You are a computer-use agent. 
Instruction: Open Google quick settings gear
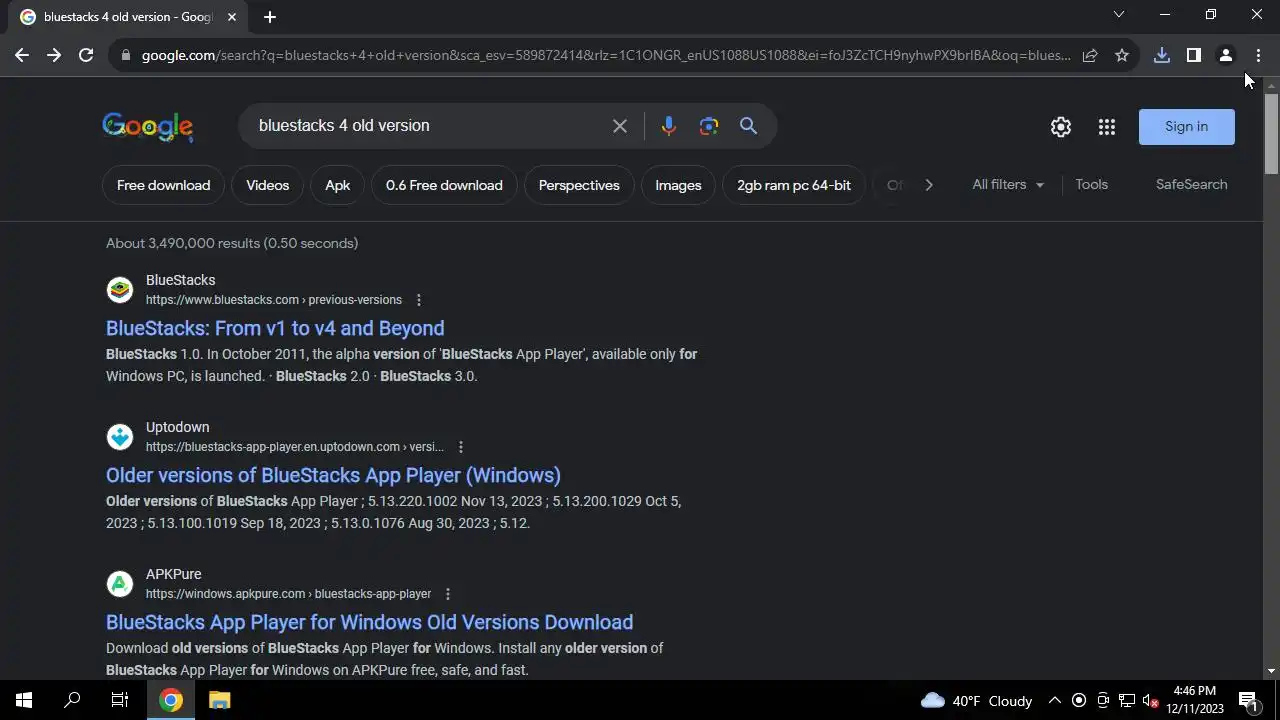1061,127
